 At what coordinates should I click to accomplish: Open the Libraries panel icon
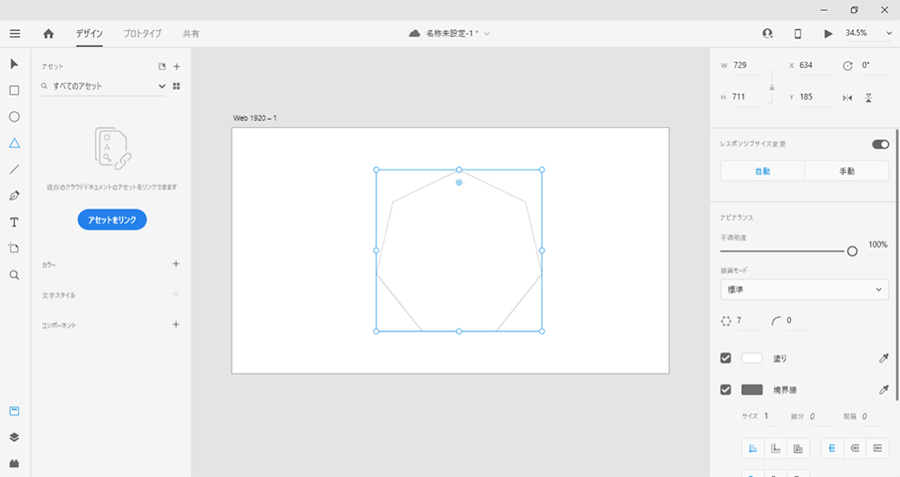[14, 411]
